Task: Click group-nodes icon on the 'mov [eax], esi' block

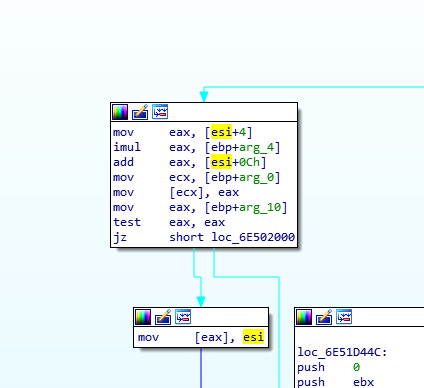Action: click(183, 317)
